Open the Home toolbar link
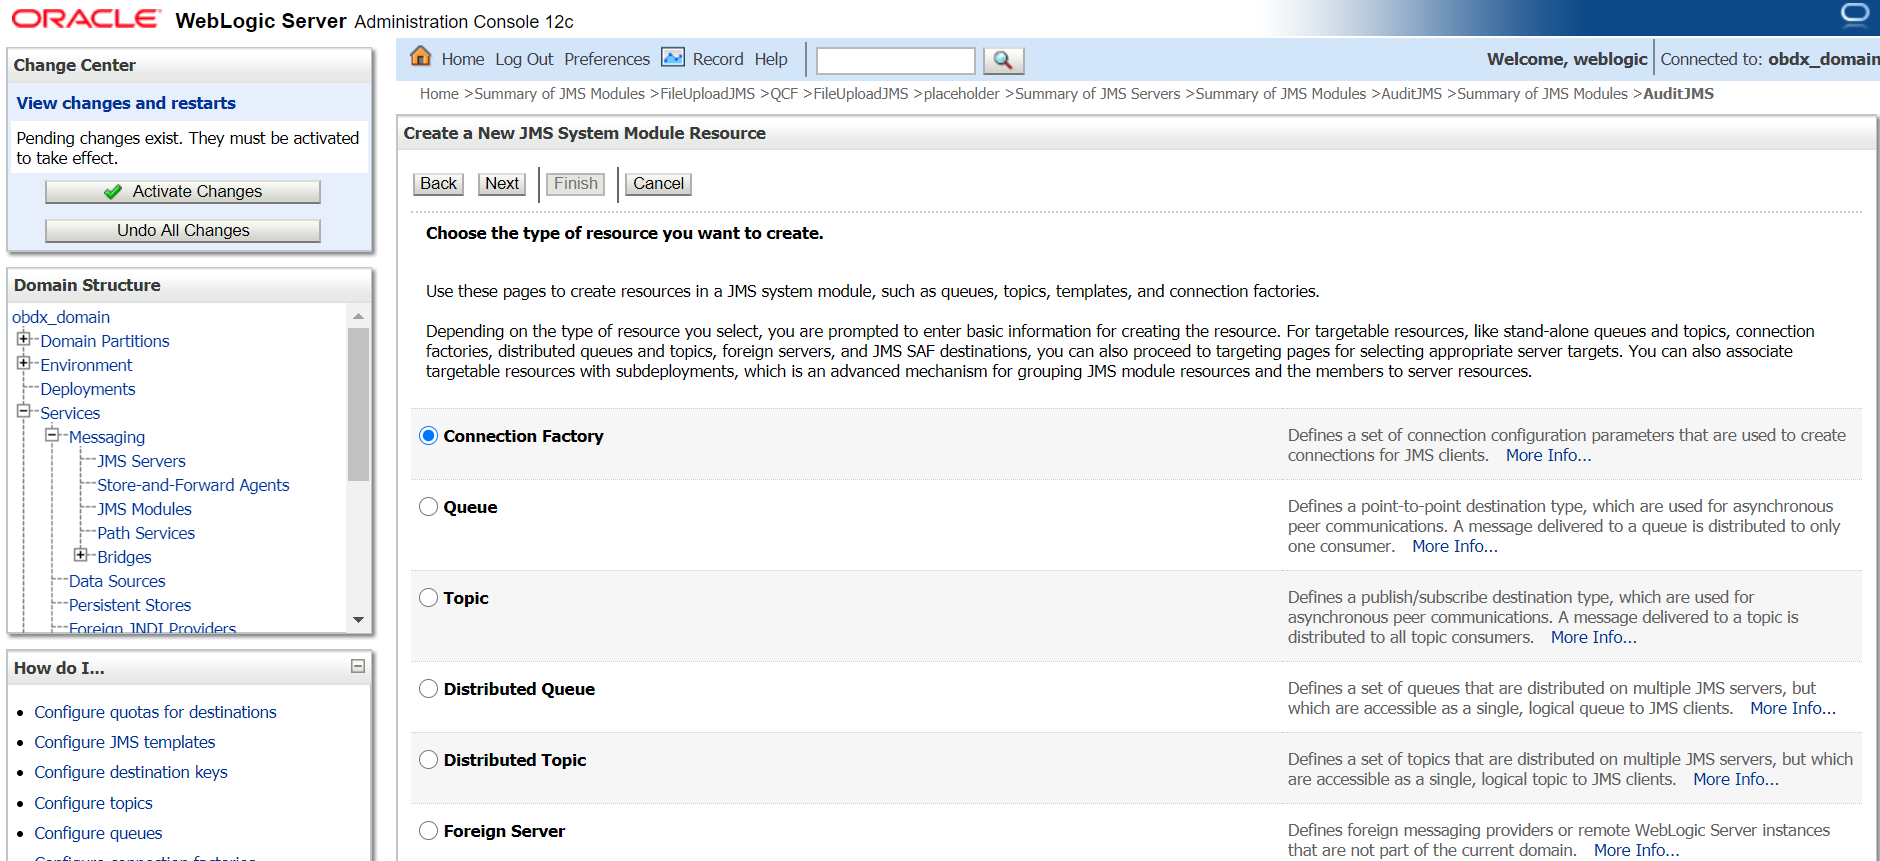 click(x=462, y=60)
